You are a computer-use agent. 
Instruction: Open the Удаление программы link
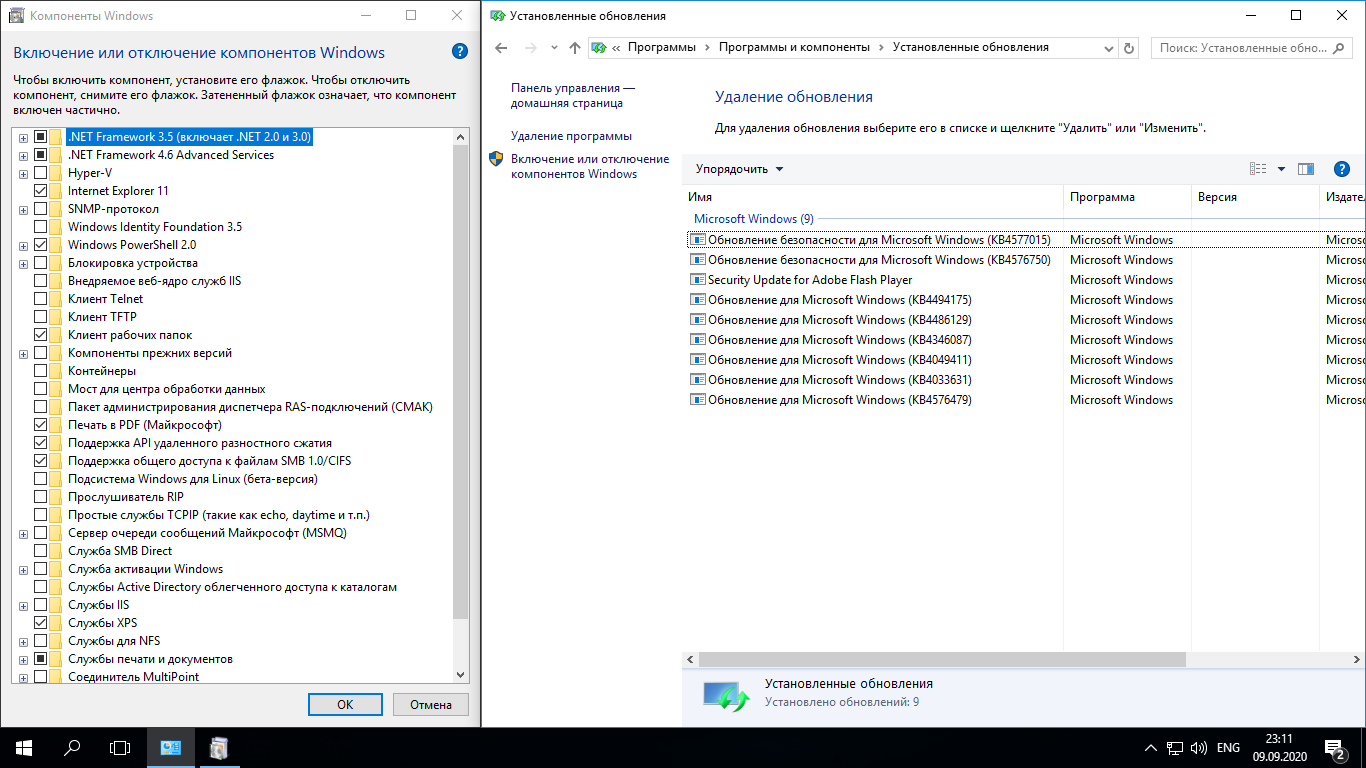[x=571, y=136]
